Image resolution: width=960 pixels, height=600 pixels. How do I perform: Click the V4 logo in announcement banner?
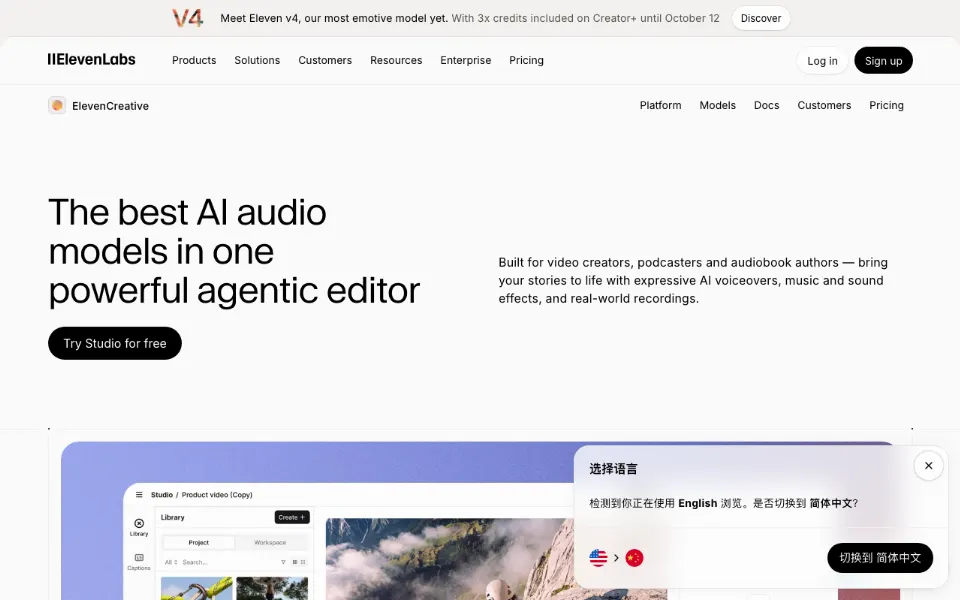(x=187, y=18)
